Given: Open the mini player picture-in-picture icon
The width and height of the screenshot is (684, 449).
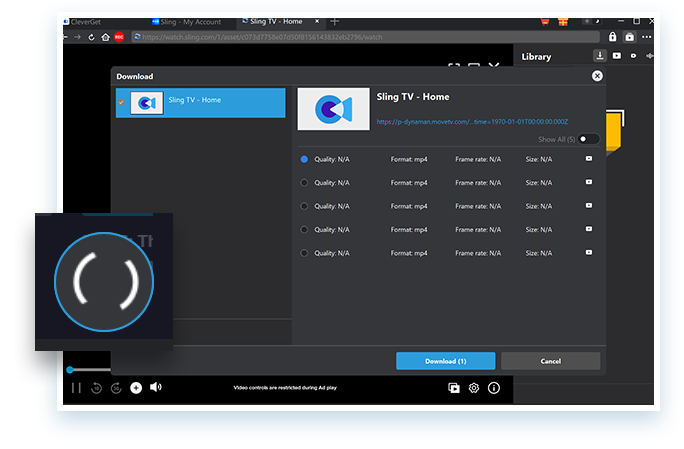Looking at the screenshot, I should [454, 388].
